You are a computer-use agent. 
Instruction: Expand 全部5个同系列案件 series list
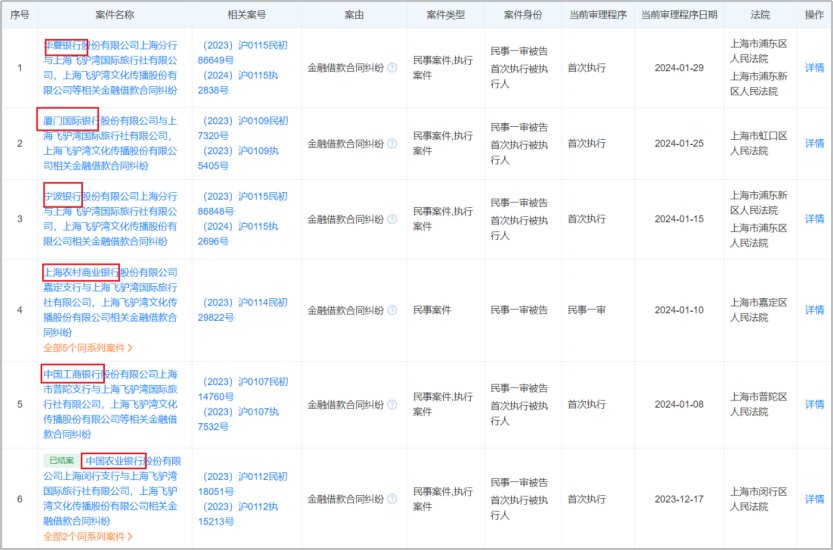coord(88,348)
